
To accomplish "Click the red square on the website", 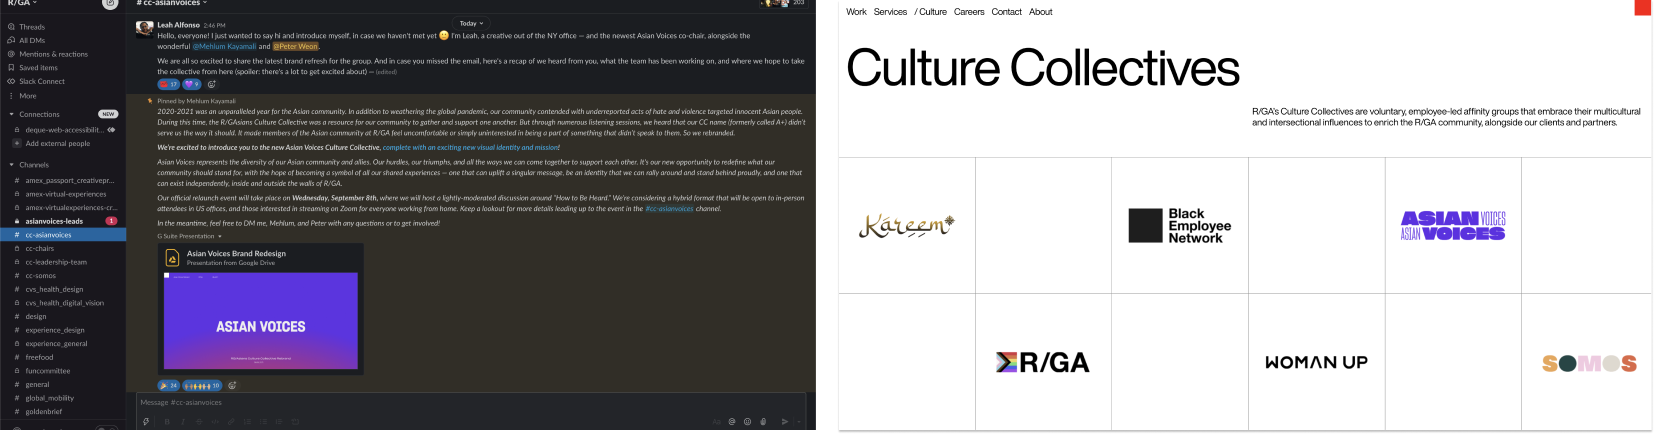I will [x=1642, y=7].
